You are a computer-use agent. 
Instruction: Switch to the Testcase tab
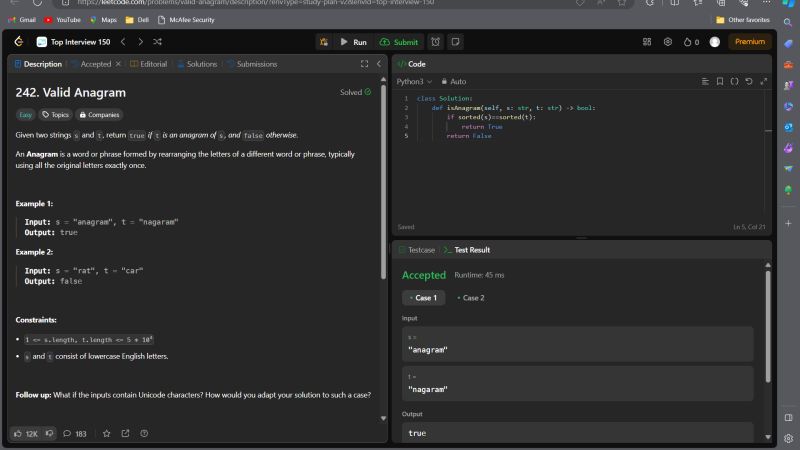point(417,250)
